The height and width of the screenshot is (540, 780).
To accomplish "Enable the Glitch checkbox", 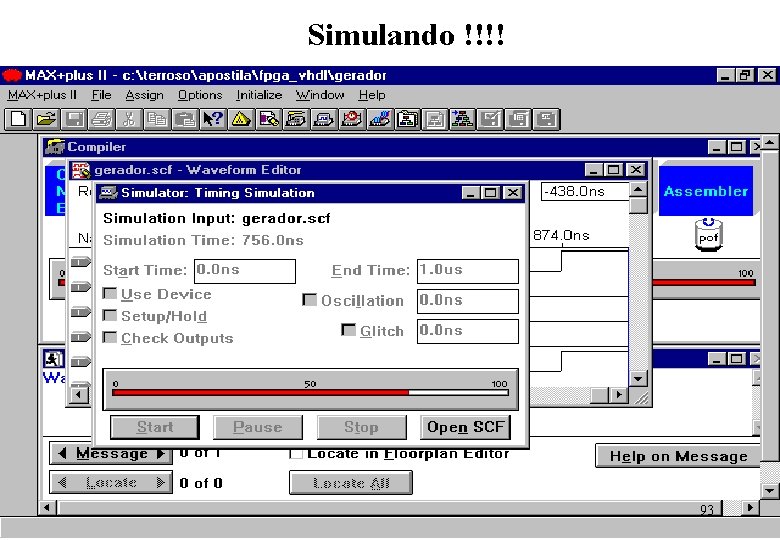I will pyautogui.click(x=348, y=330).
